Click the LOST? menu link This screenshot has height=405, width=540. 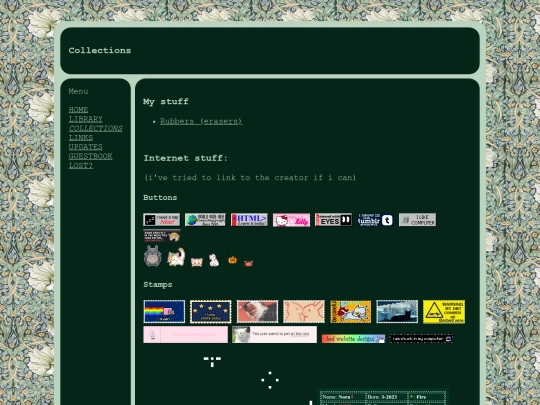pos(81,166)
